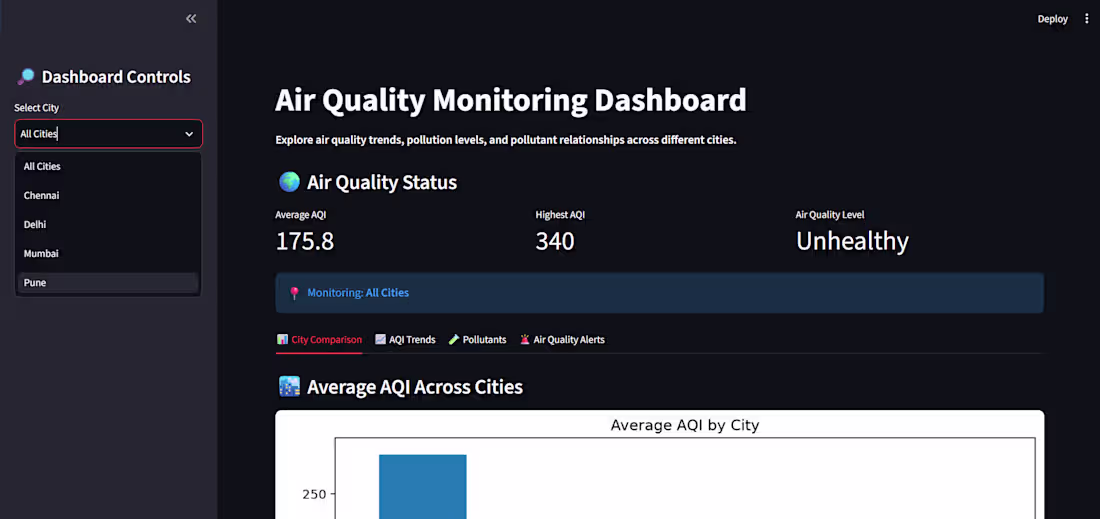Choose All Cities from the dropdown list
The height and width of the screenshot is (519, 1100).
108,166
